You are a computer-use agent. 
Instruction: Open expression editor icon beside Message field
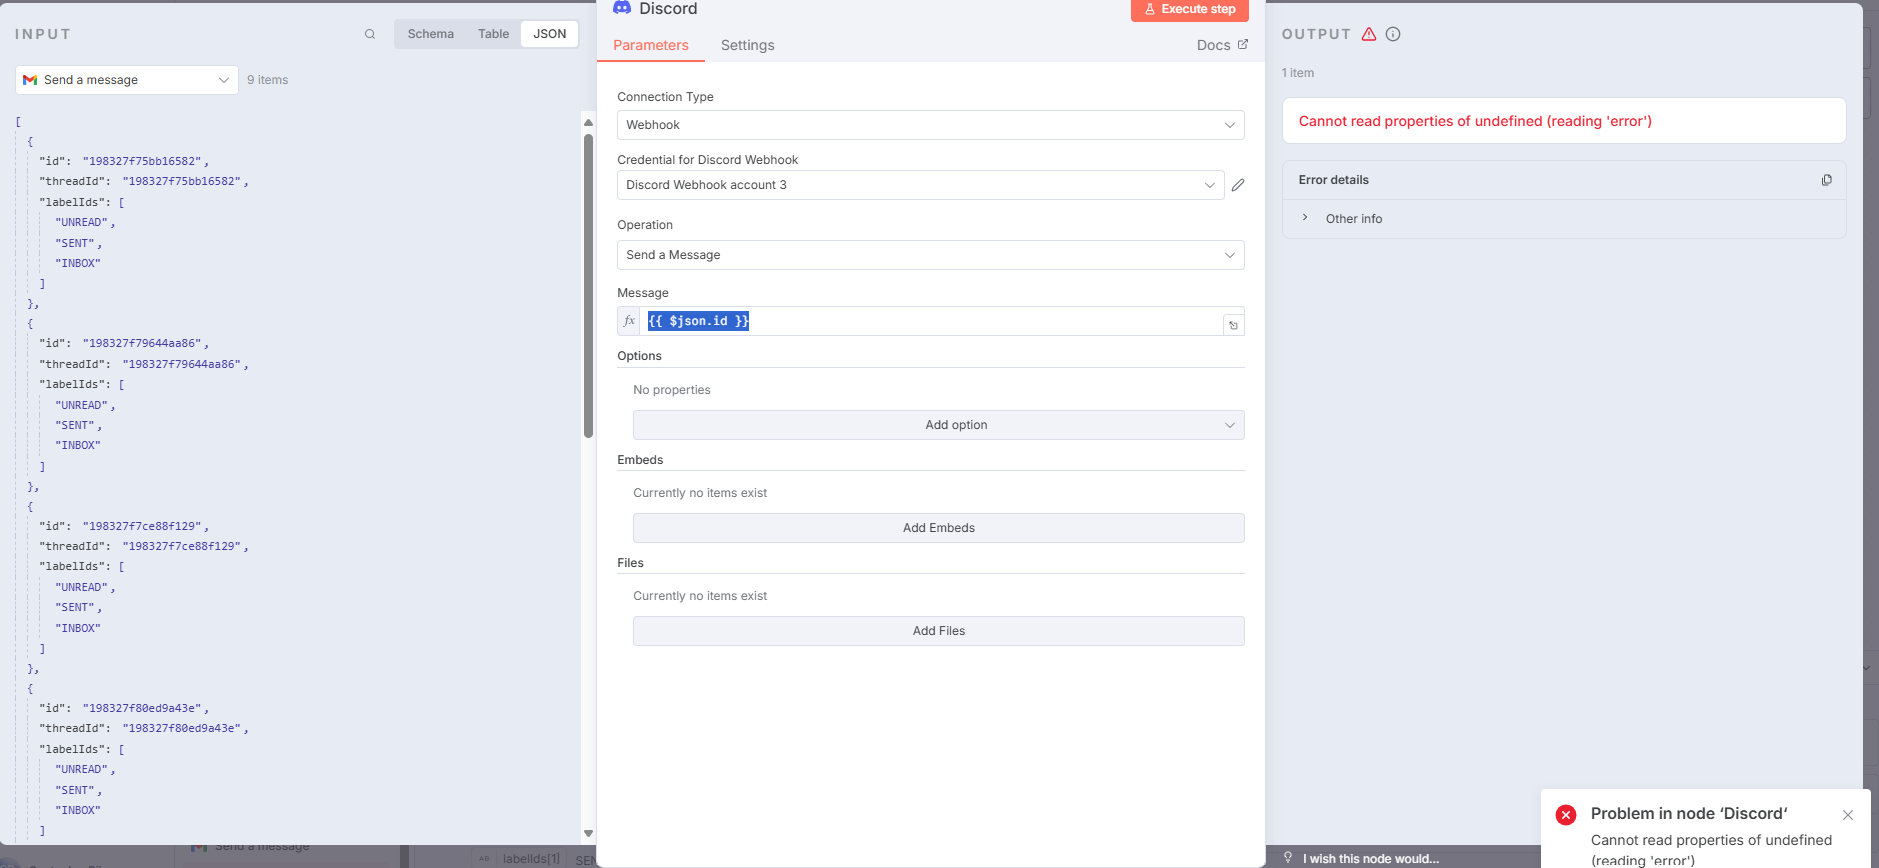[1233, 325]
